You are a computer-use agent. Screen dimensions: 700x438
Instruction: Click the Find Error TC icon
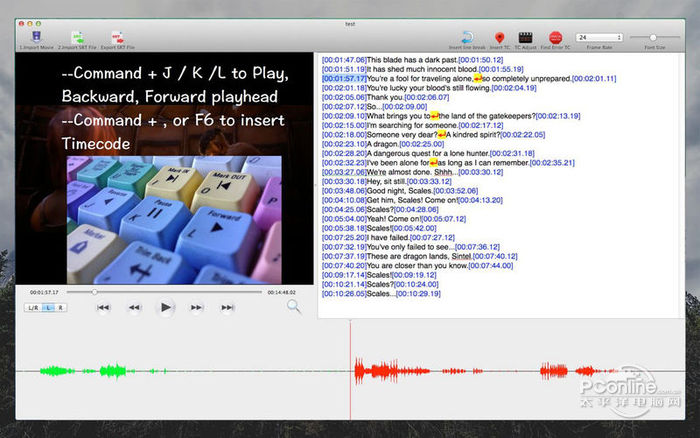[555, 37]
